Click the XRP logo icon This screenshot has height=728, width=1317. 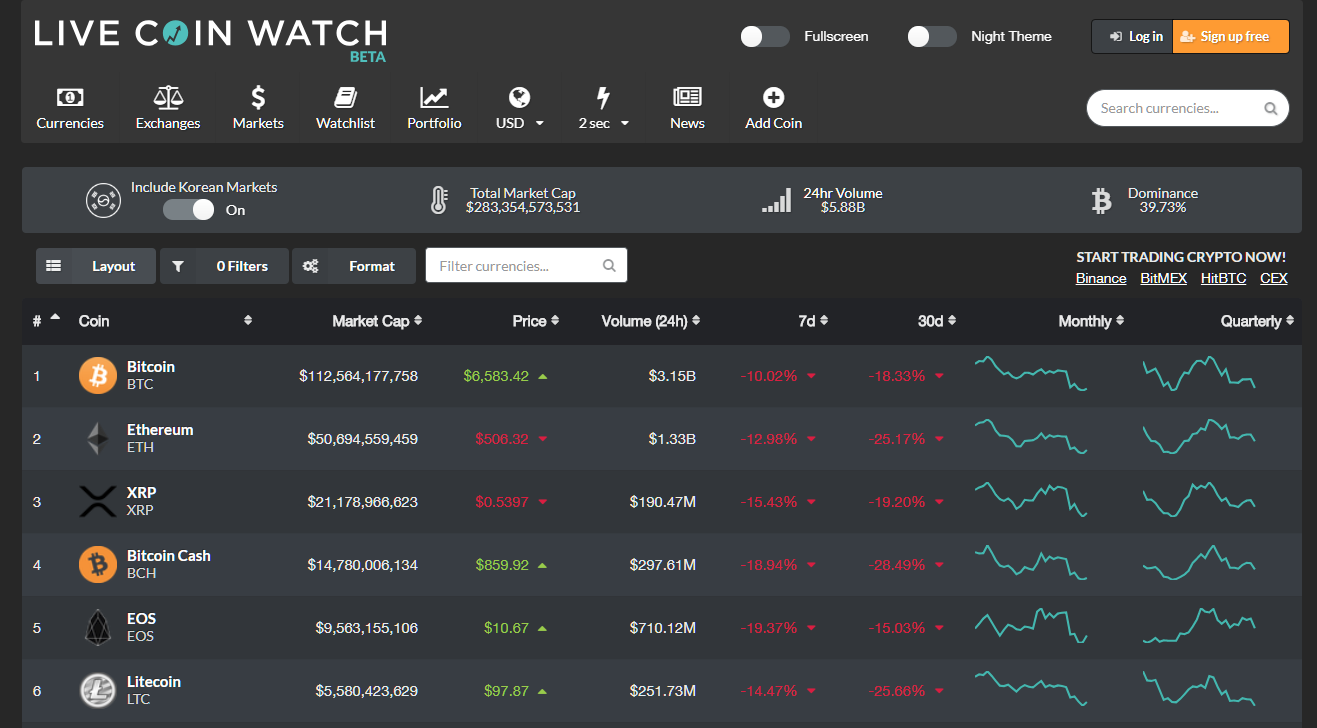(98, 502)
